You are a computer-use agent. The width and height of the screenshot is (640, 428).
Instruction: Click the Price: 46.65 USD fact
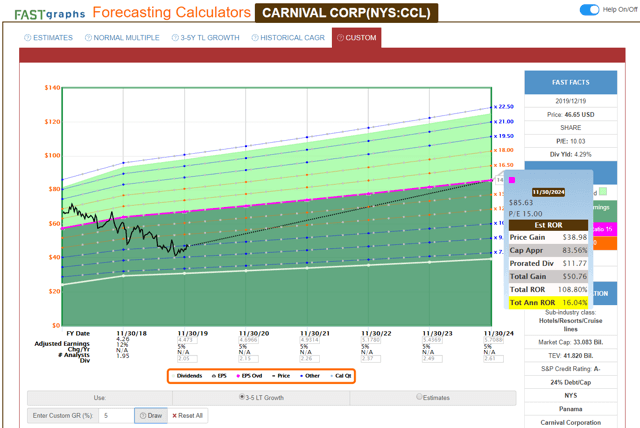[571, 115]
